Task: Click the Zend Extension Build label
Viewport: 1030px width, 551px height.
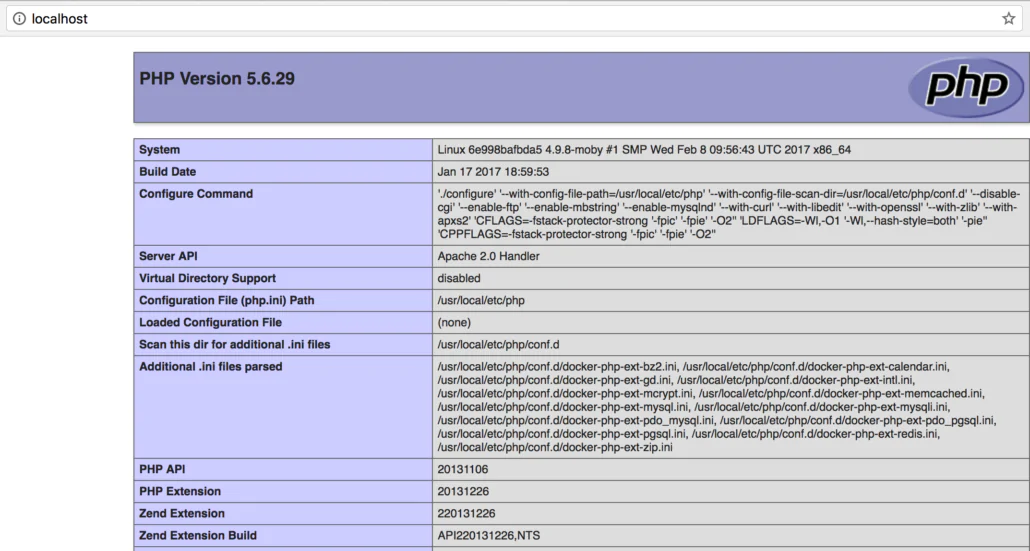Action: pyautogui.click(x=198, y=535)
